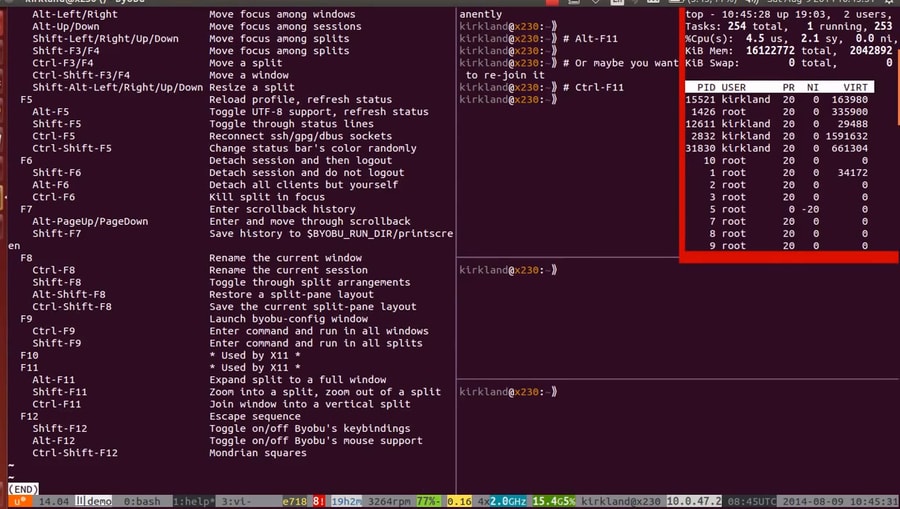
Task: Click the "Toggle on/off Byobu's mouse support" line
Action: [x=316, y=441]
